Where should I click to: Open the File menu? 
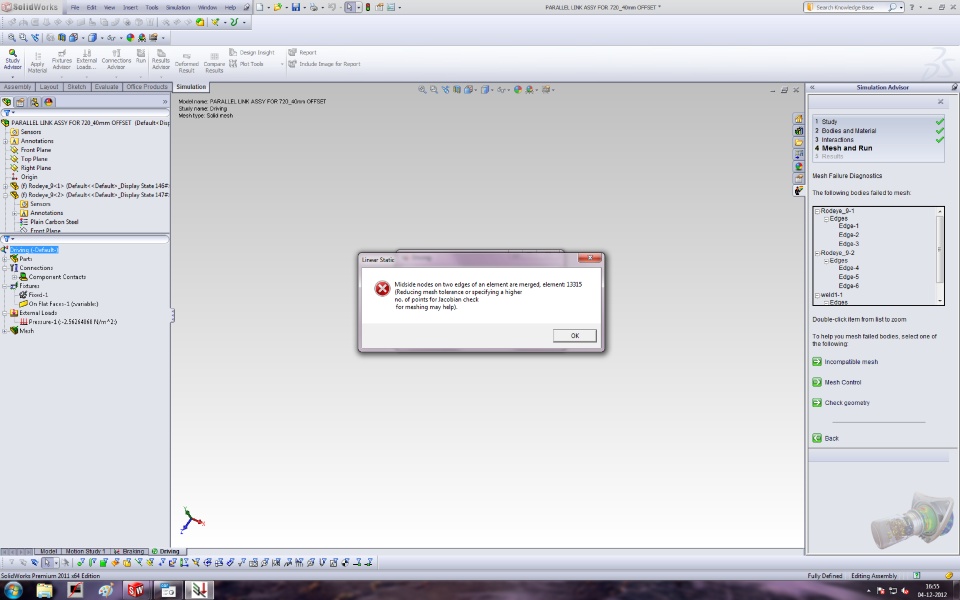click(75, 7)
